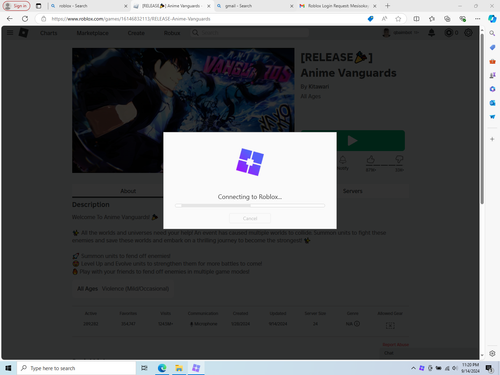500x375 pixels.
Task: Open Roblox from the taskbar
Action: click(x=196, y=368)
